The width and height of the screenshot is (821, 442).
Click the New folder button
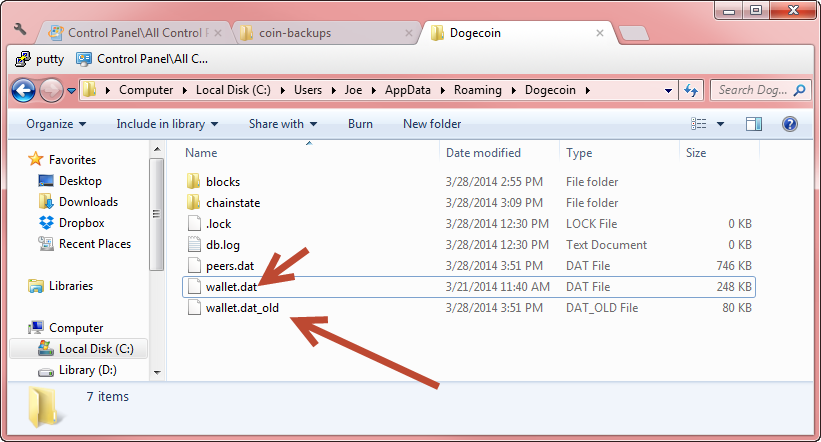432,124
